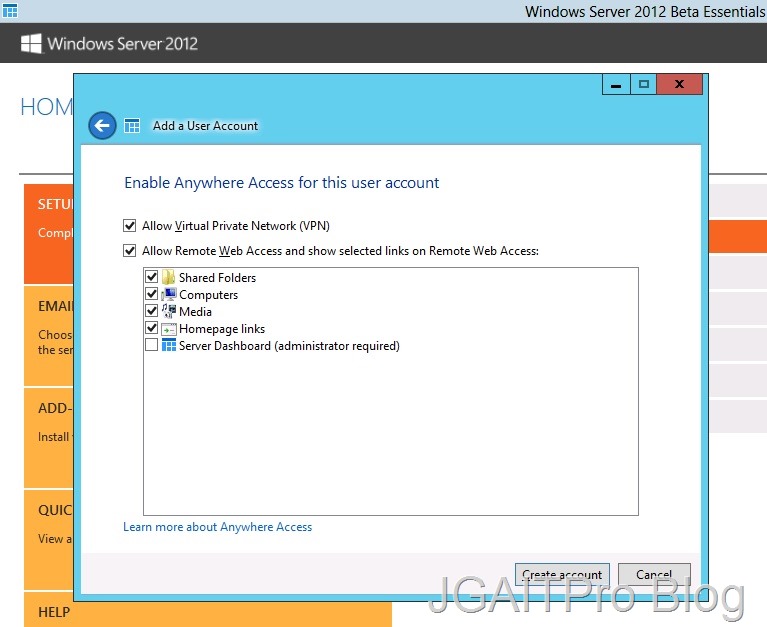Screen dimensions: 767x627
Task: Click the Shared Folders folder icon
Action: [x=168, y=277]
